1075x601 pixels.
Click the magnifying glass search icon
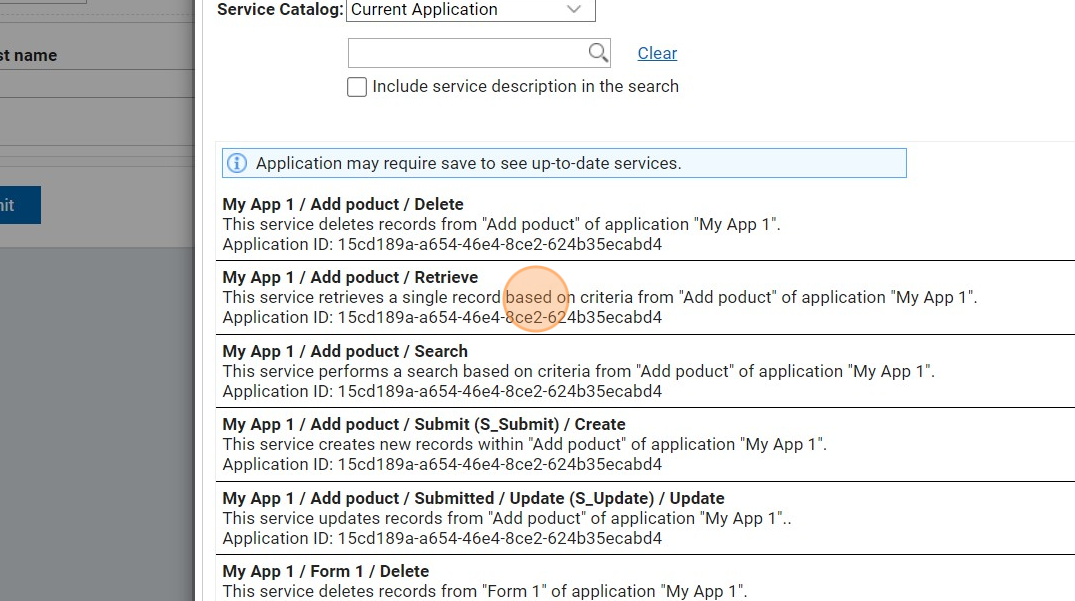pos(598,53)
